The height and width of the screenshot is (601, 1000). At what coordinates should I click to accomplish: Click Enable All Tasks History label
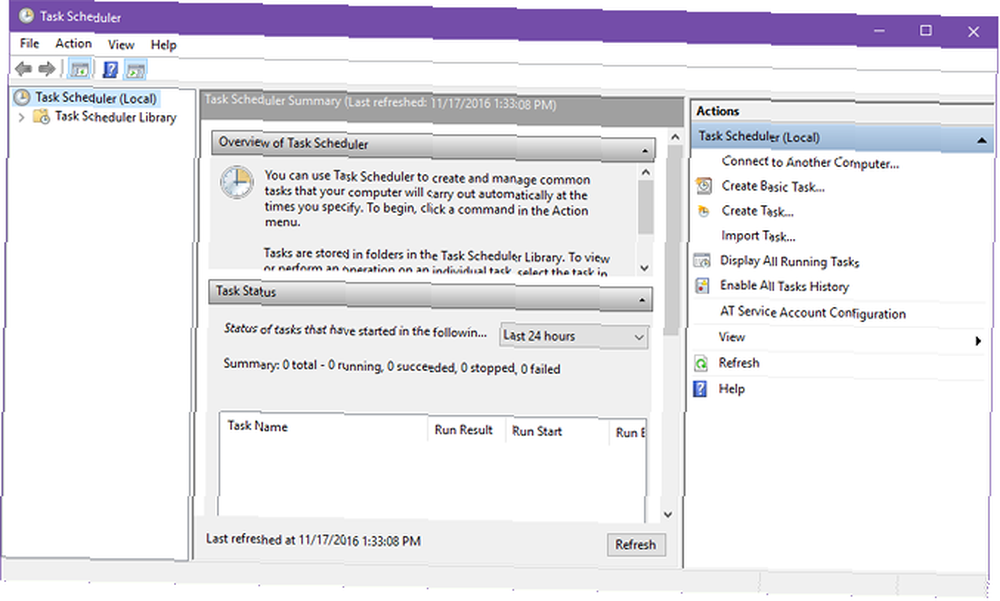(784, 286)
